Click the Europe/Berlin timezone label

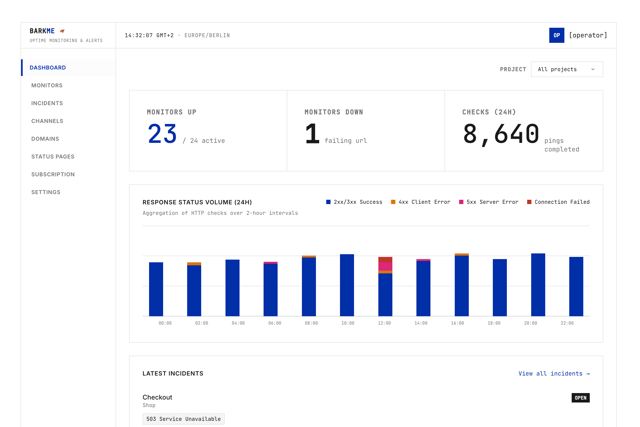click(x=207, y=36)
